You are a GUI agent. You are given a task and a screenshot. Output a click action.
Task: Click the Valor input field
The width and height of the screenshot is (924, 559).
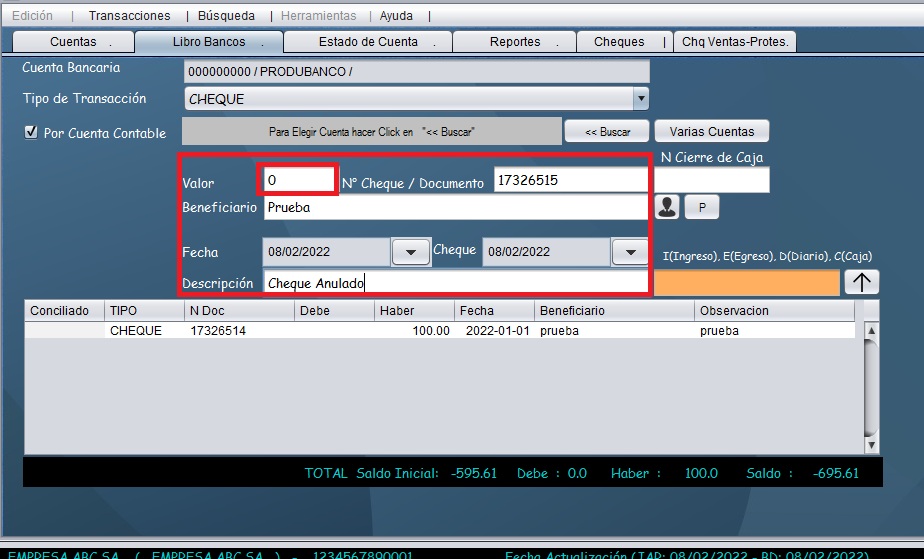[x=297, y=181]
